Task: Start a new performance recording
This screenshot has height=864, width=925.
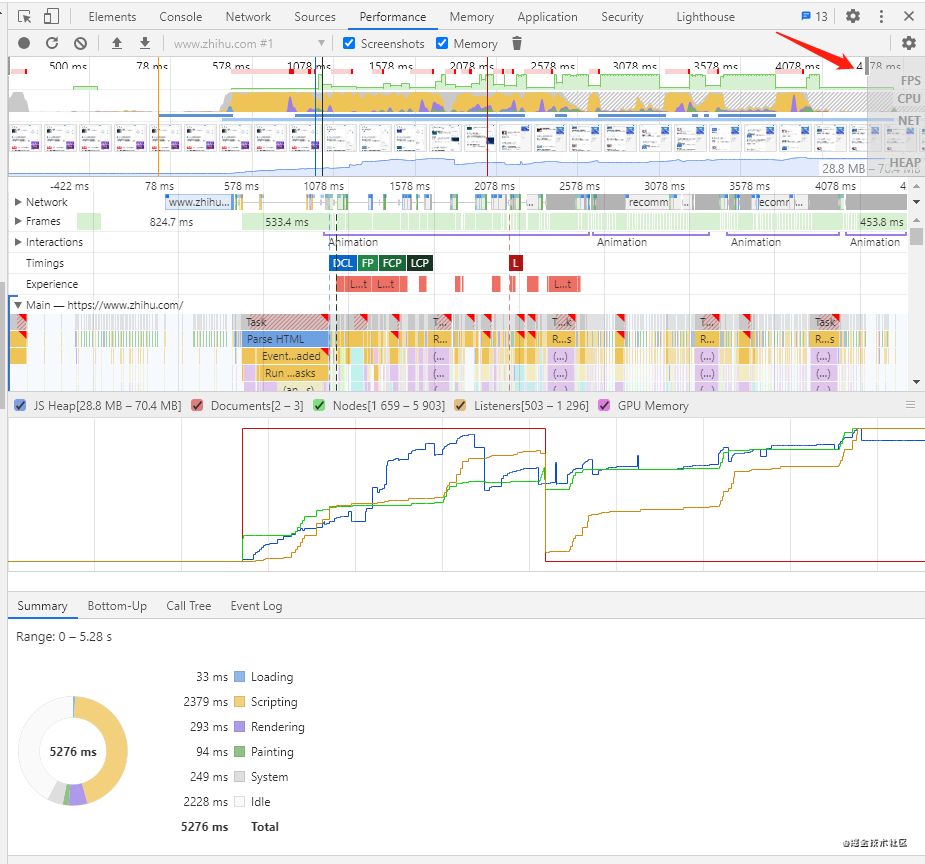Action: coord(22,43)
